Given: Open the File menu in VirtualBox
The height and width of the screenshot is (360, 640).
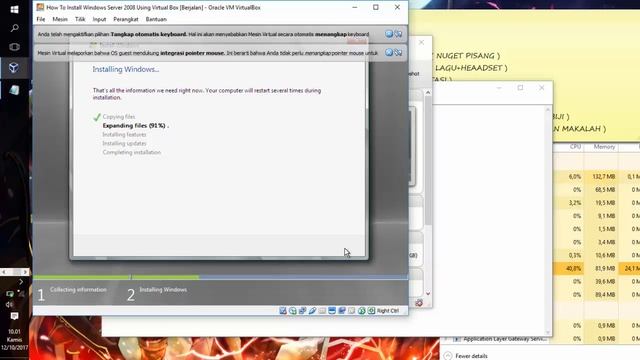Looking at the screenshot, I should coord(41,19).
